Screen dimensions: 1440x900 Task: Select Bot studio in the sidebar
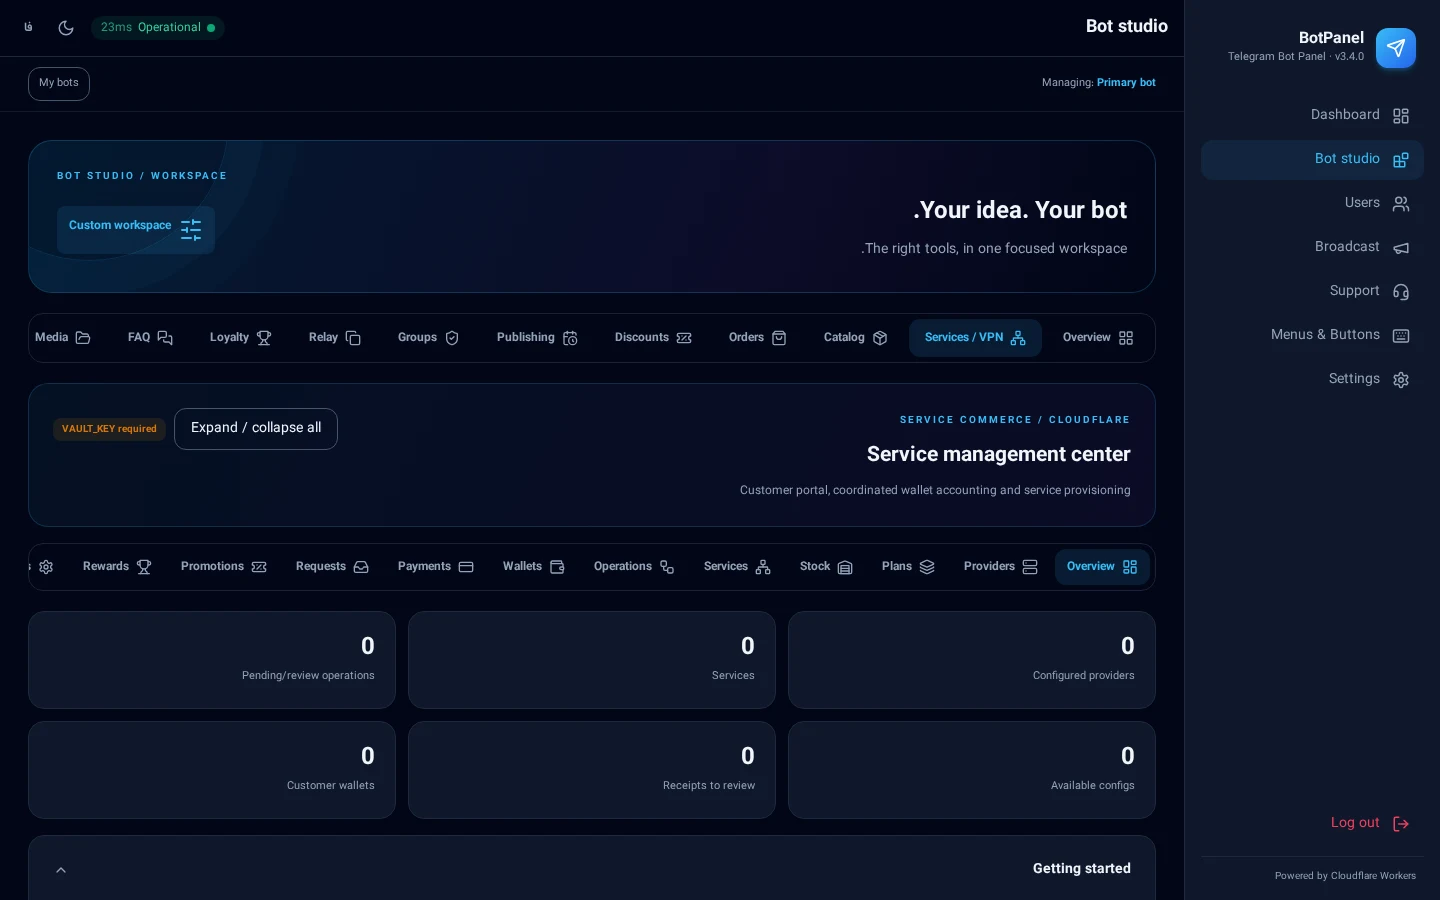[1312, 160]
